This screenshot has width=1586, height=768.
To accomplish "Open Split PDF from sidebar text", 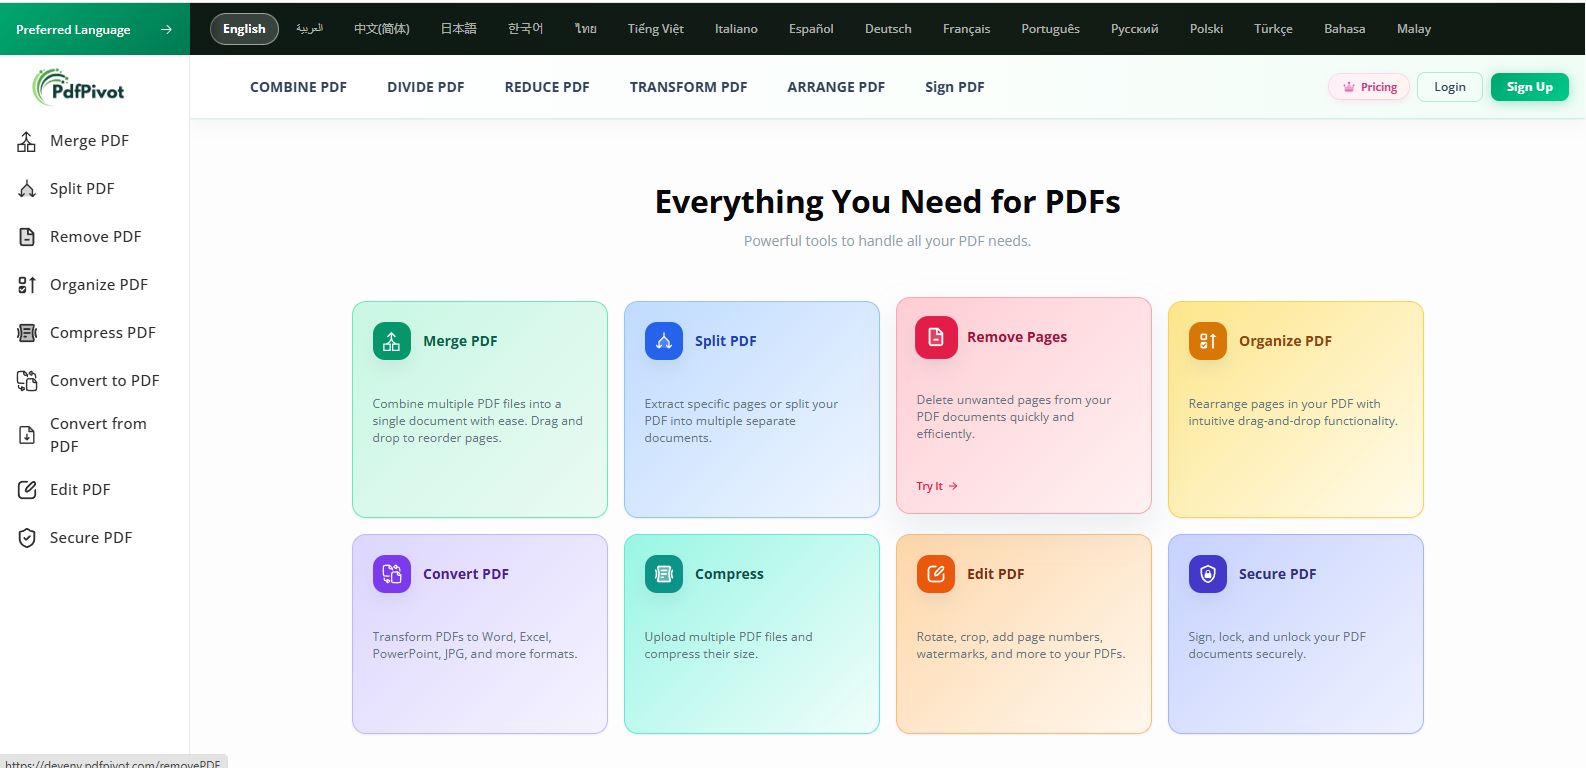I will [82, 189].
